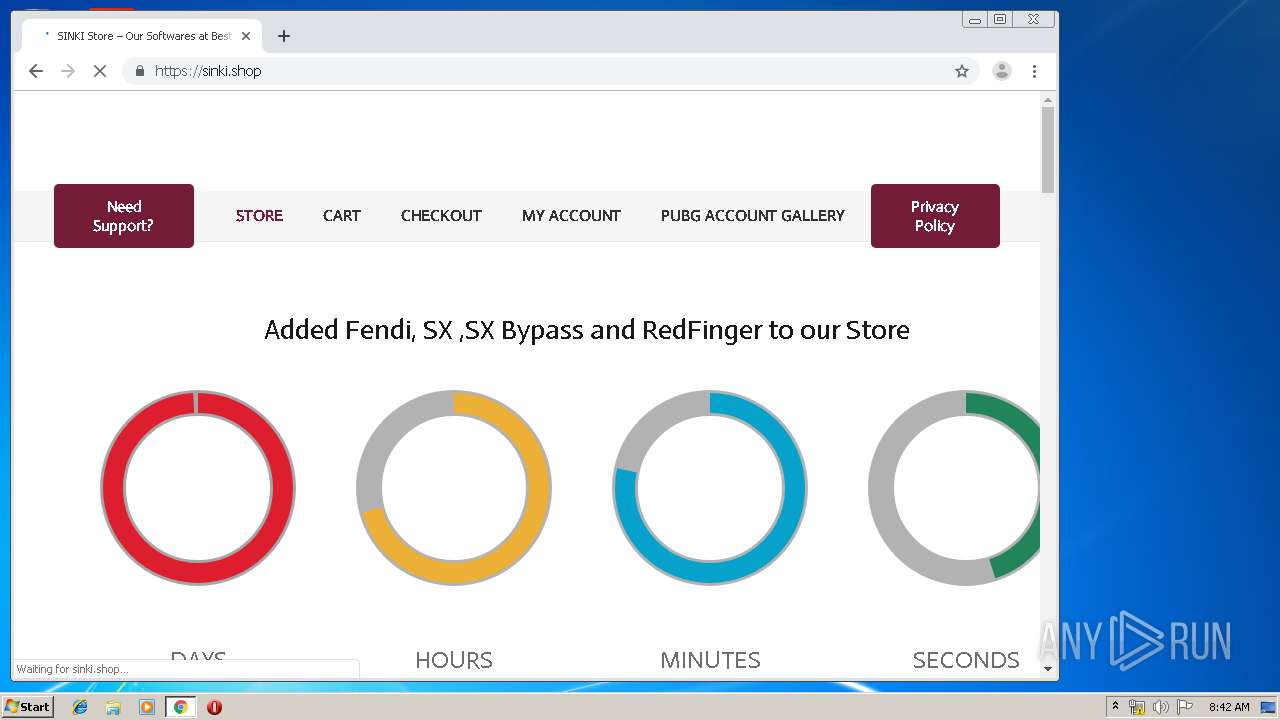This screenshot has height=720, width=1280.
Task: Close the SINKI Store tab
Action: [x=246, y=36]
